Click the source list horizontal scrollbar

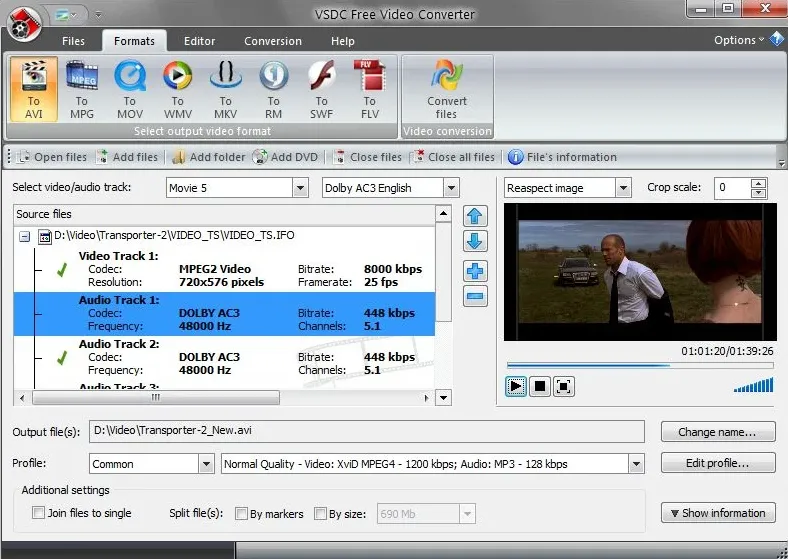point(156,398)
